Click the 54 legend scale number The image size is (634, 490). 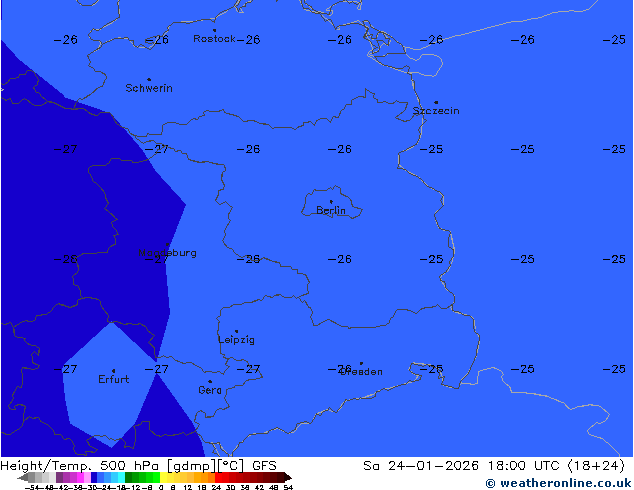(288, 487)
